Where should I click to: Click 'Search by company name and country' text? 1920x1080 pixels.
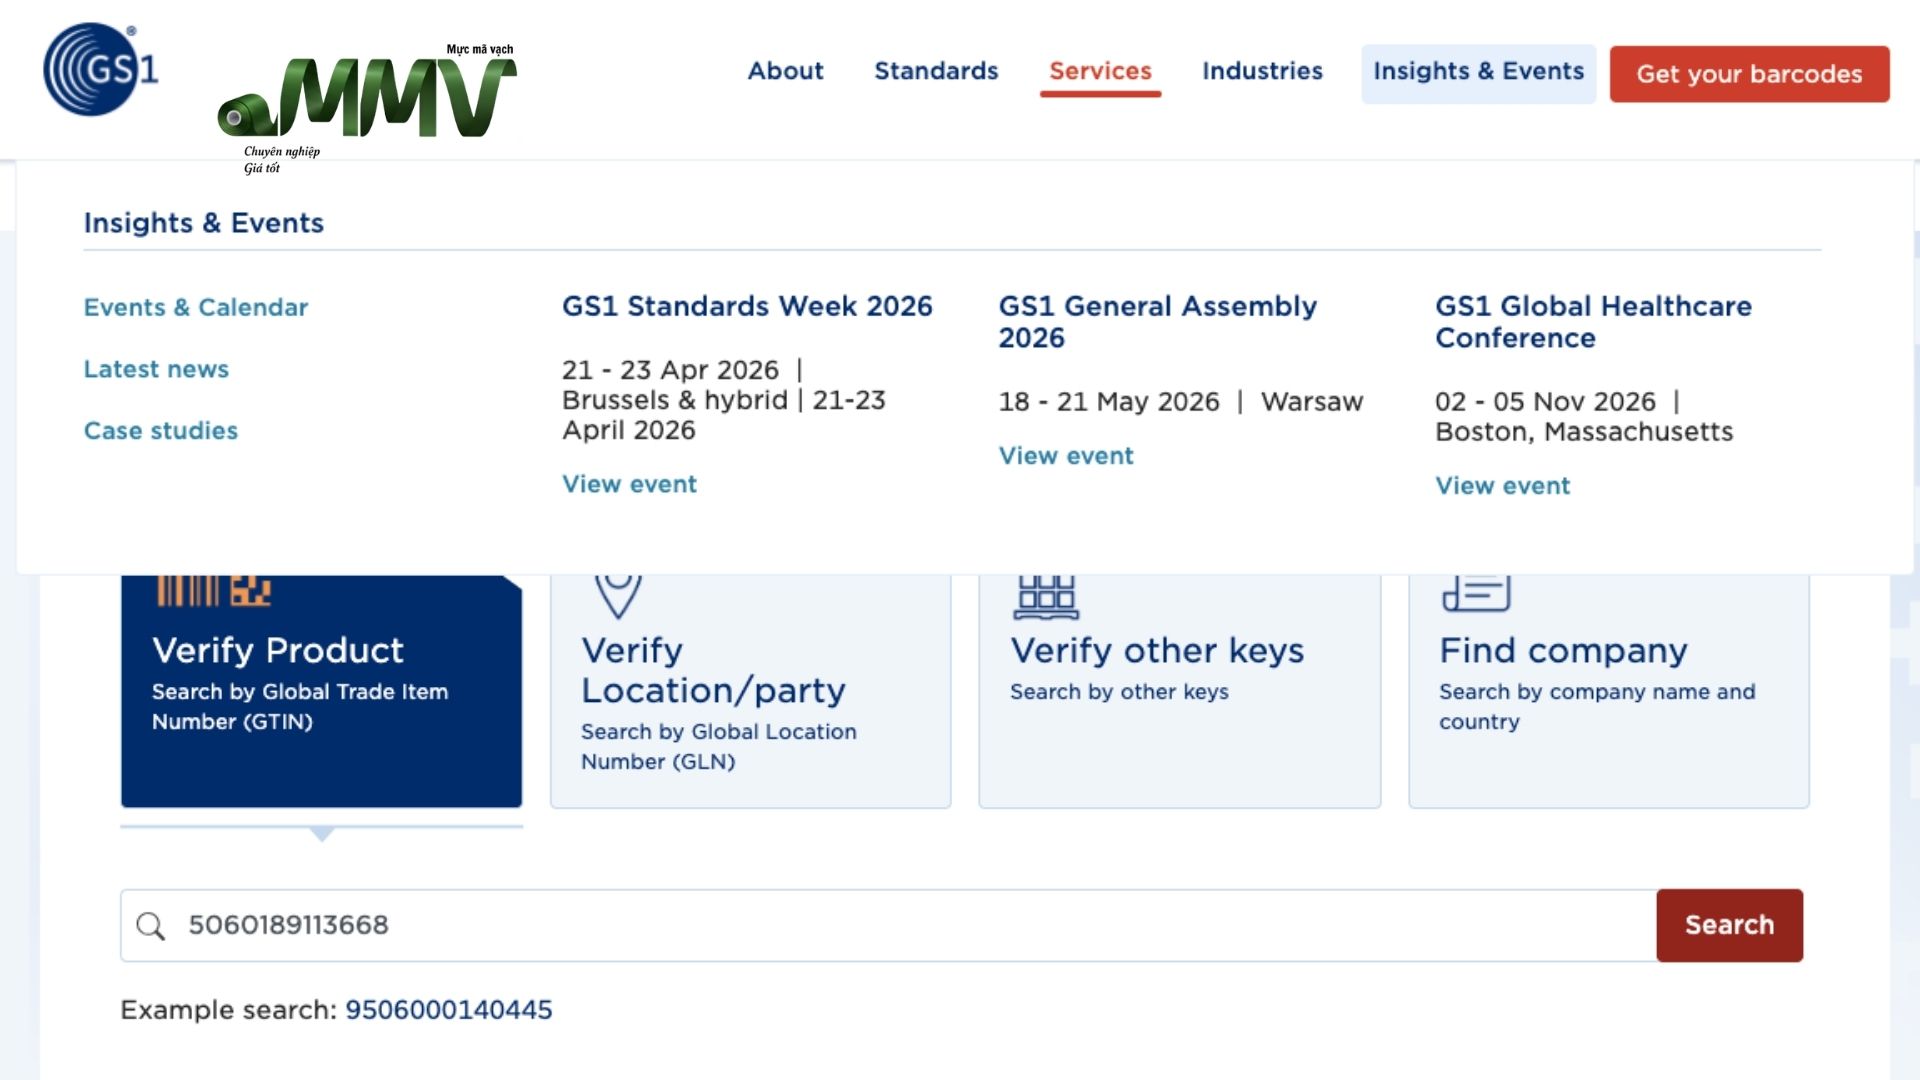[1597, 707]
